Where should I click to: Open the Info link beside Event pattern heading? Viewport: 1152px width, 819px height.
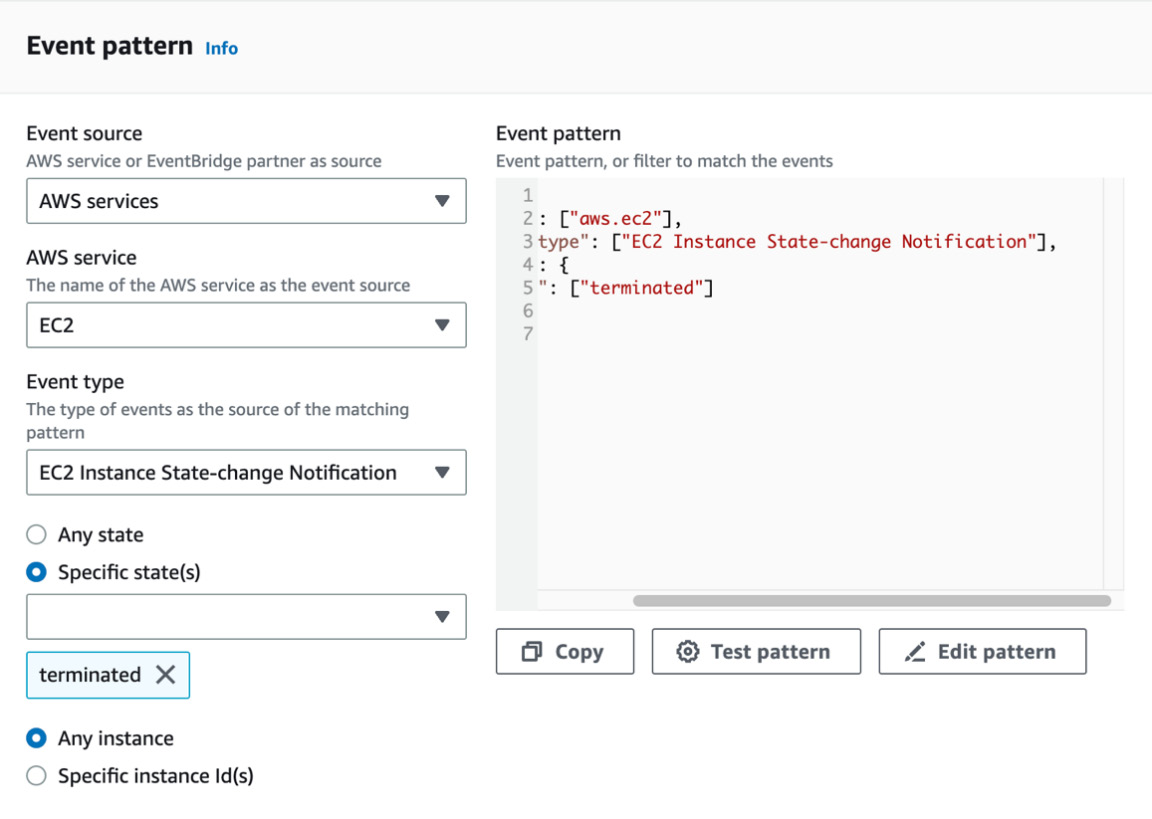(221, 48)
